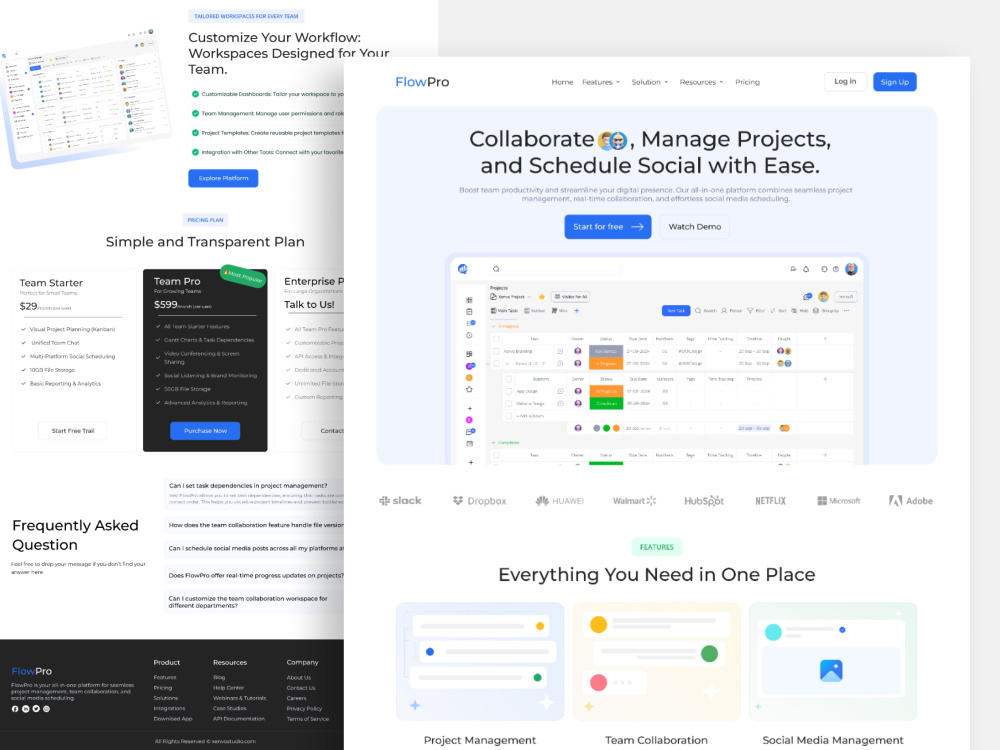Toggle the header checkbox of the Completed table

(x=496, y=455)
